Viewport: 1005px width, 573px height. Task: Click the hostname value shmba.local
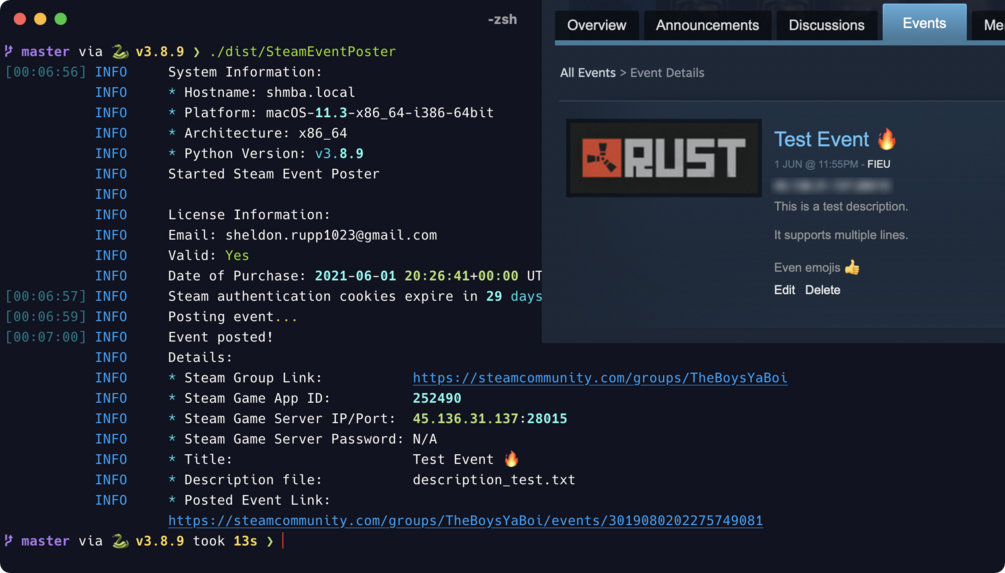[311, 92]
